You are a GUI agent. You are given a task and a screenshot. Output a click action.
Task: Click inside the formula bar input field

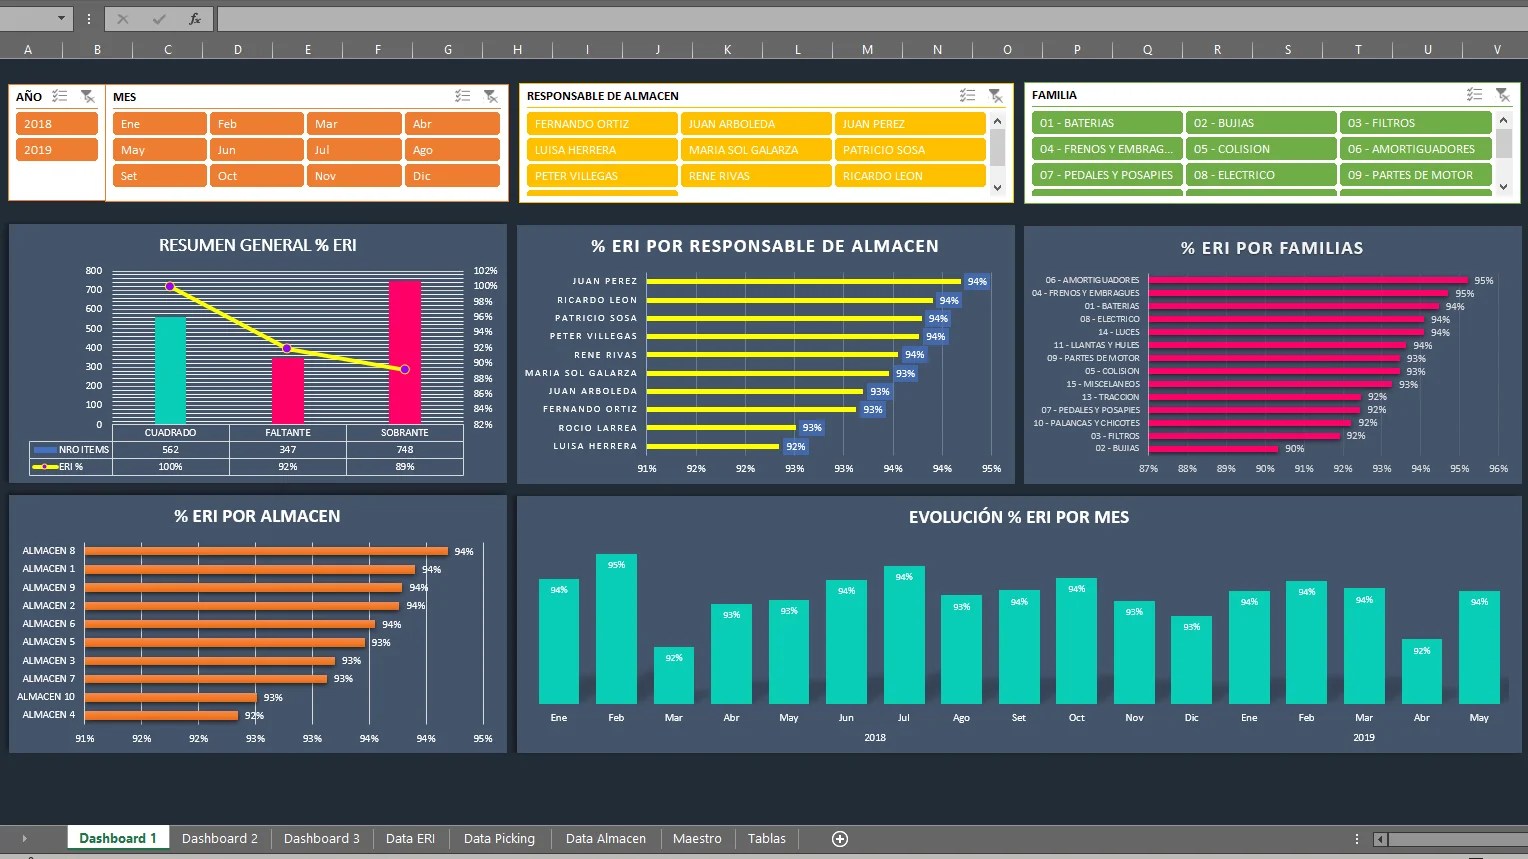click(600, 18)
